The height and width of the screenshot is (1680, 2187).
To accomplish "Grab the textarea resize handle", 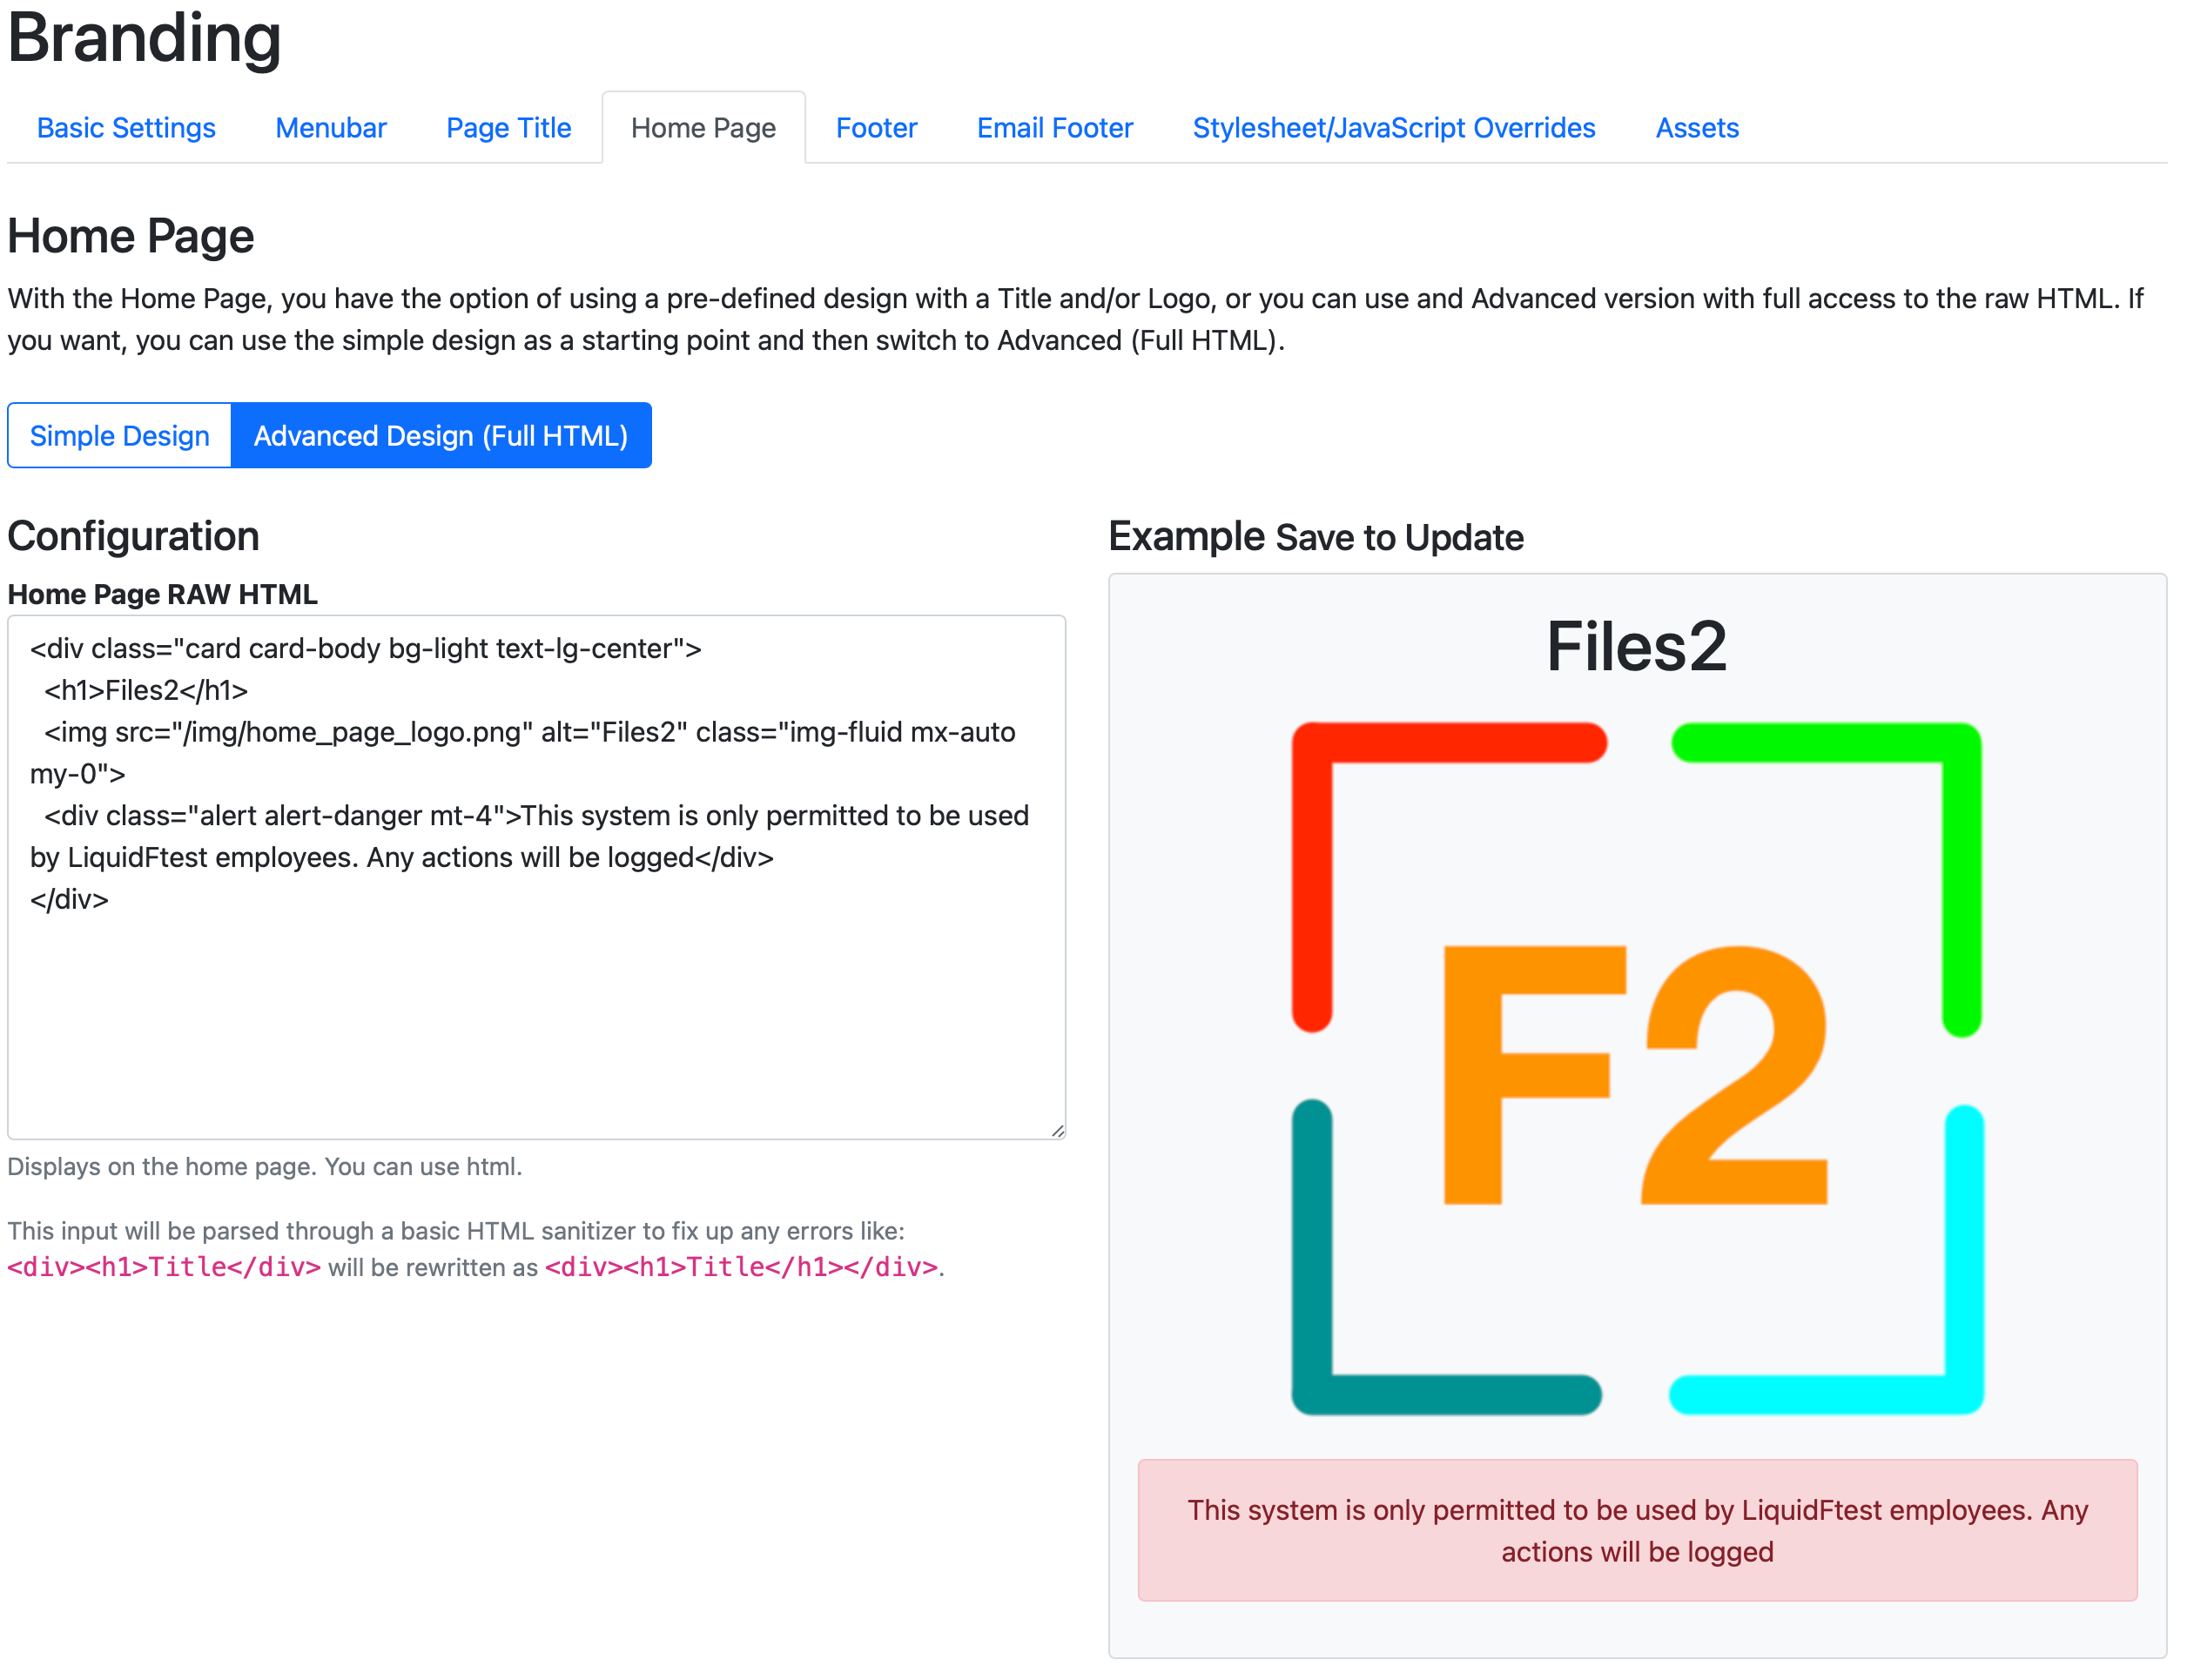I will [x=1057, y=1131].
